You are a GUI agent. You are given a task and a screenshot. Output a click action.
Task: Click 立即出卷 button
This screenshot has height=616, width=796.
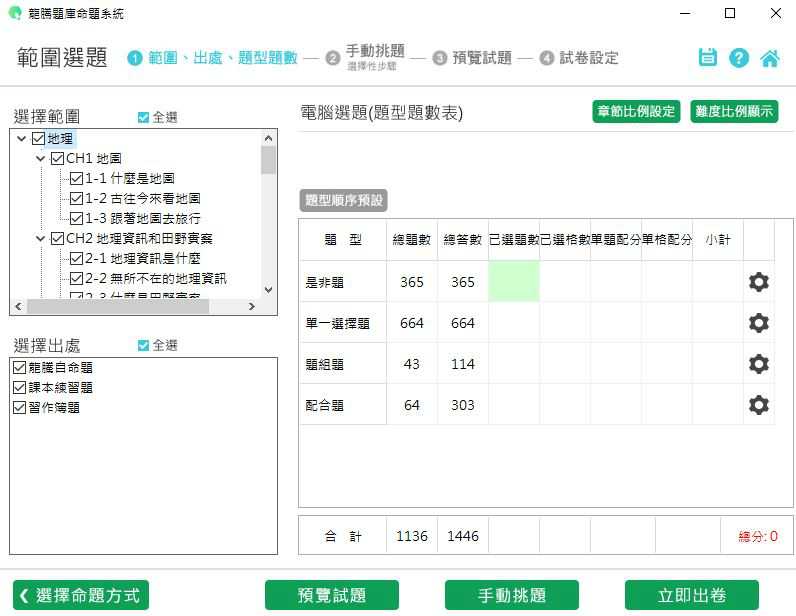(x=691, y=595)
